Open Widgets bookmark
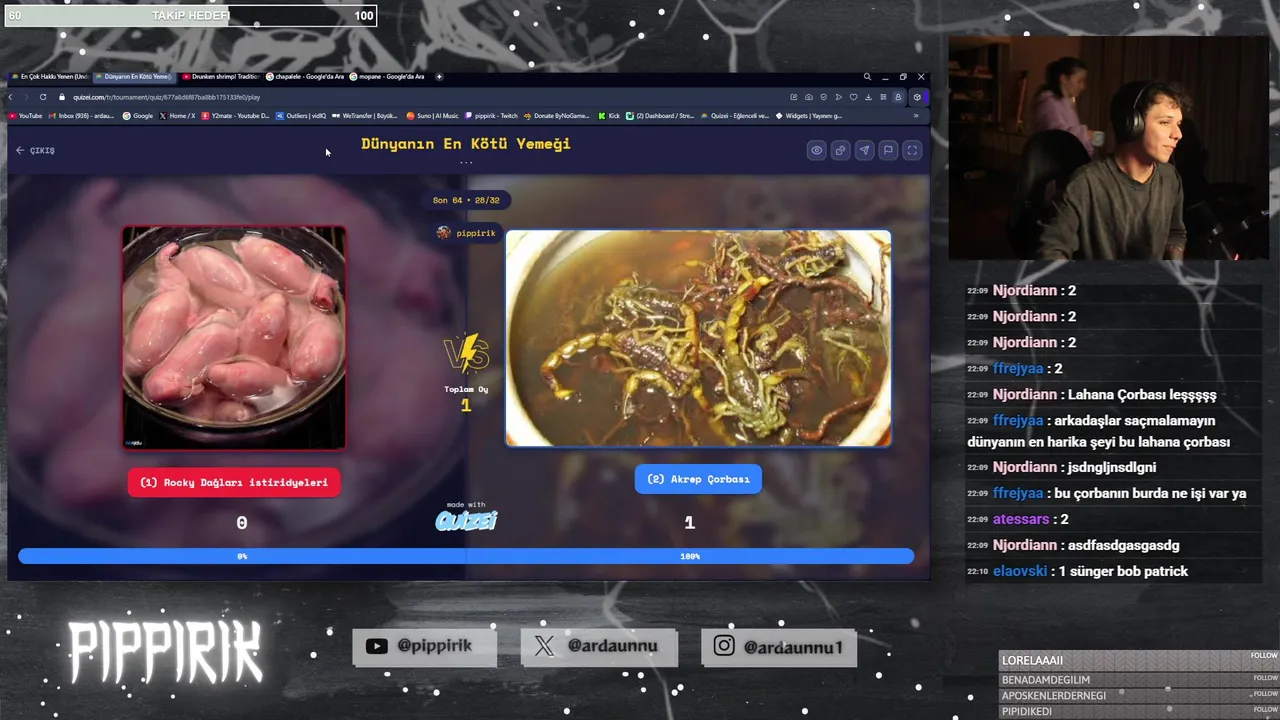 [809, 116]
